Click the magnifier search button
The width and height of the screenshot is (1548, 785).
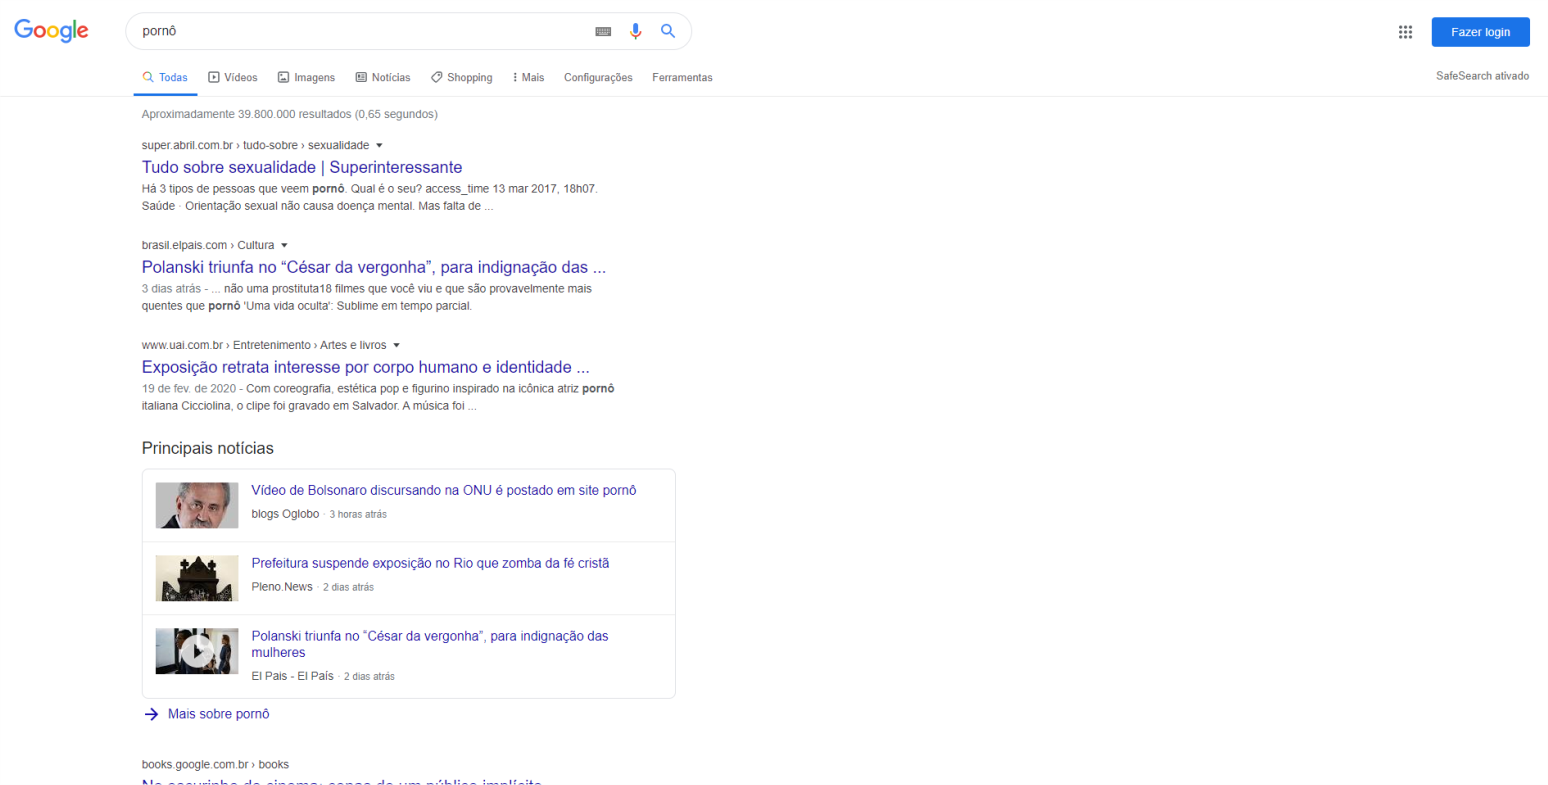(668, 31)
